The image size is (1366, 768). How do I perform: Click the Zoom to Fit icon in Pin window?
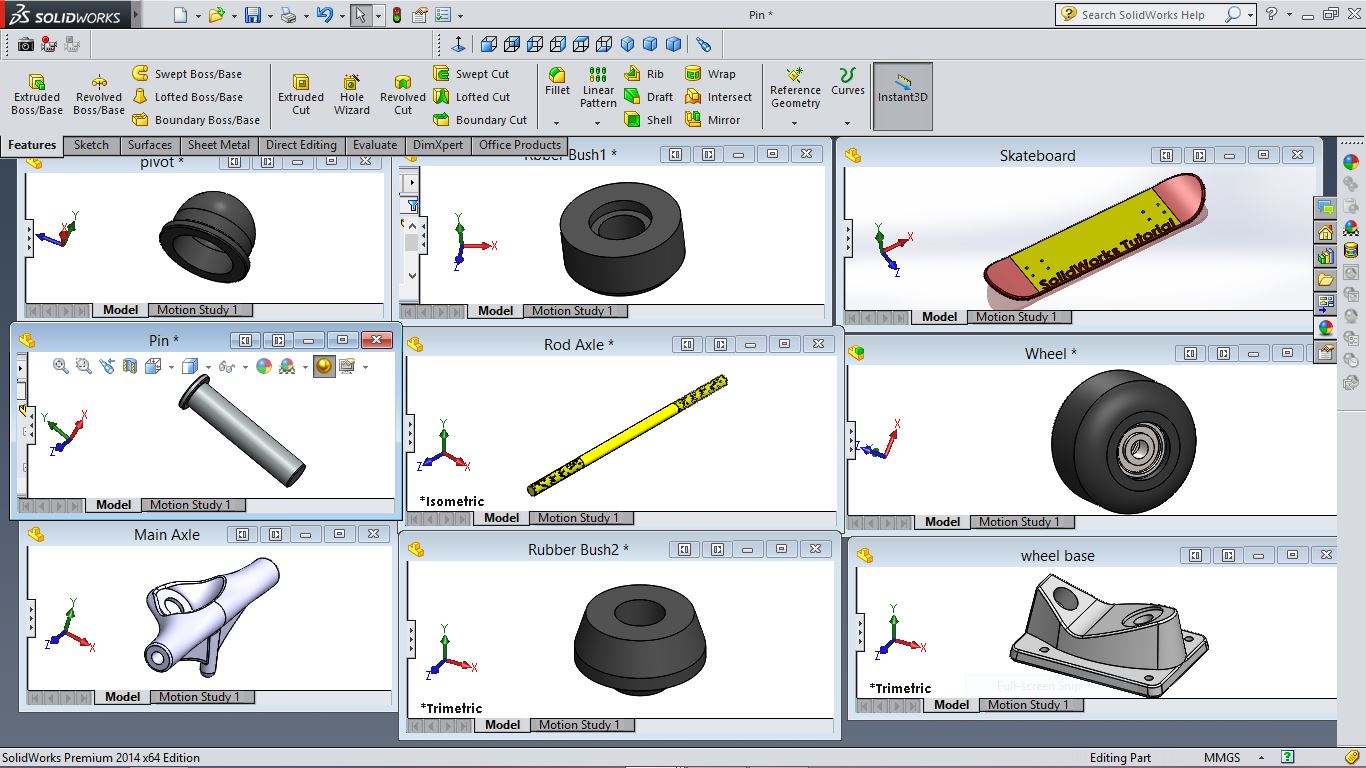(61, 367)
